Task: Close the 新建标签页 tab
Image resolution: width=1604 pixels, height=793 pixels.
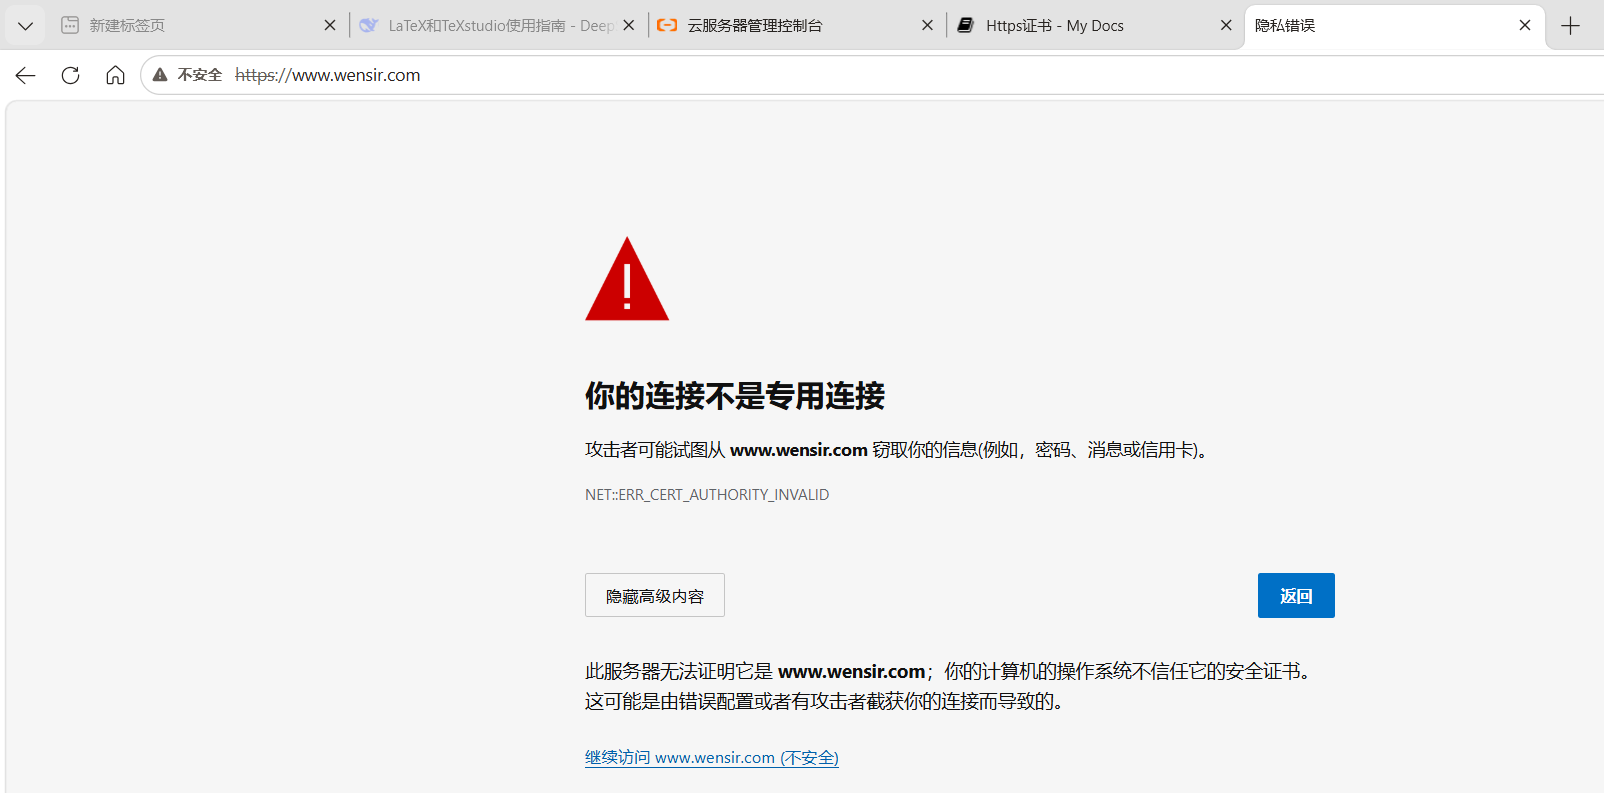Action: tap(330, 26)
